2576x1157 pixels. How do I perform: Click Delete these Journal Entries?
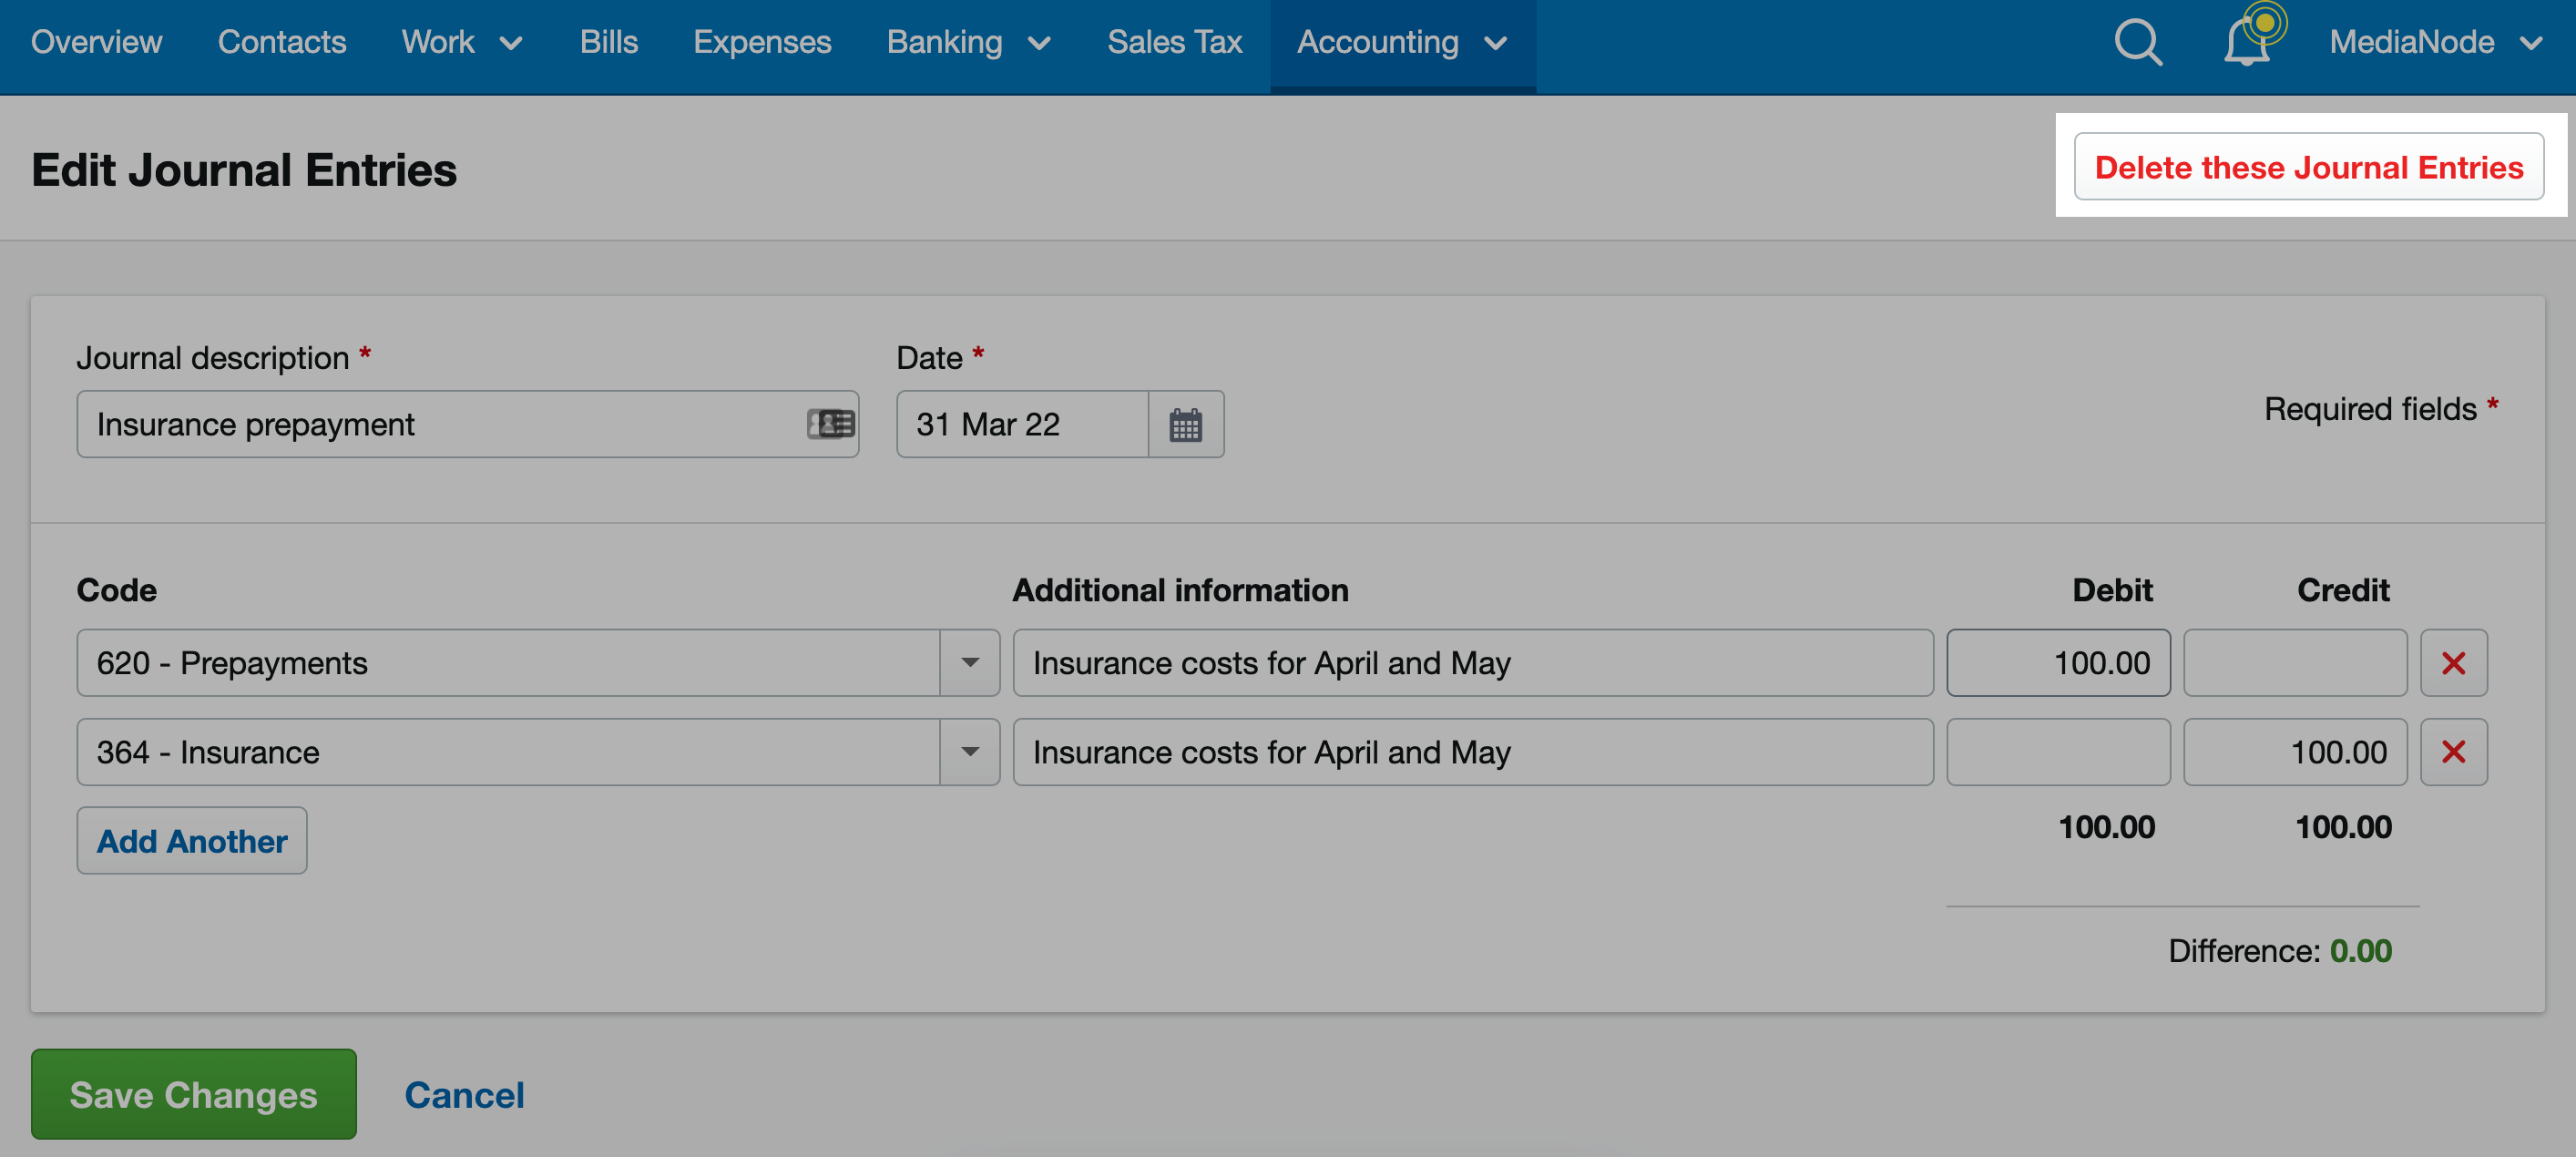[2309, 167]
